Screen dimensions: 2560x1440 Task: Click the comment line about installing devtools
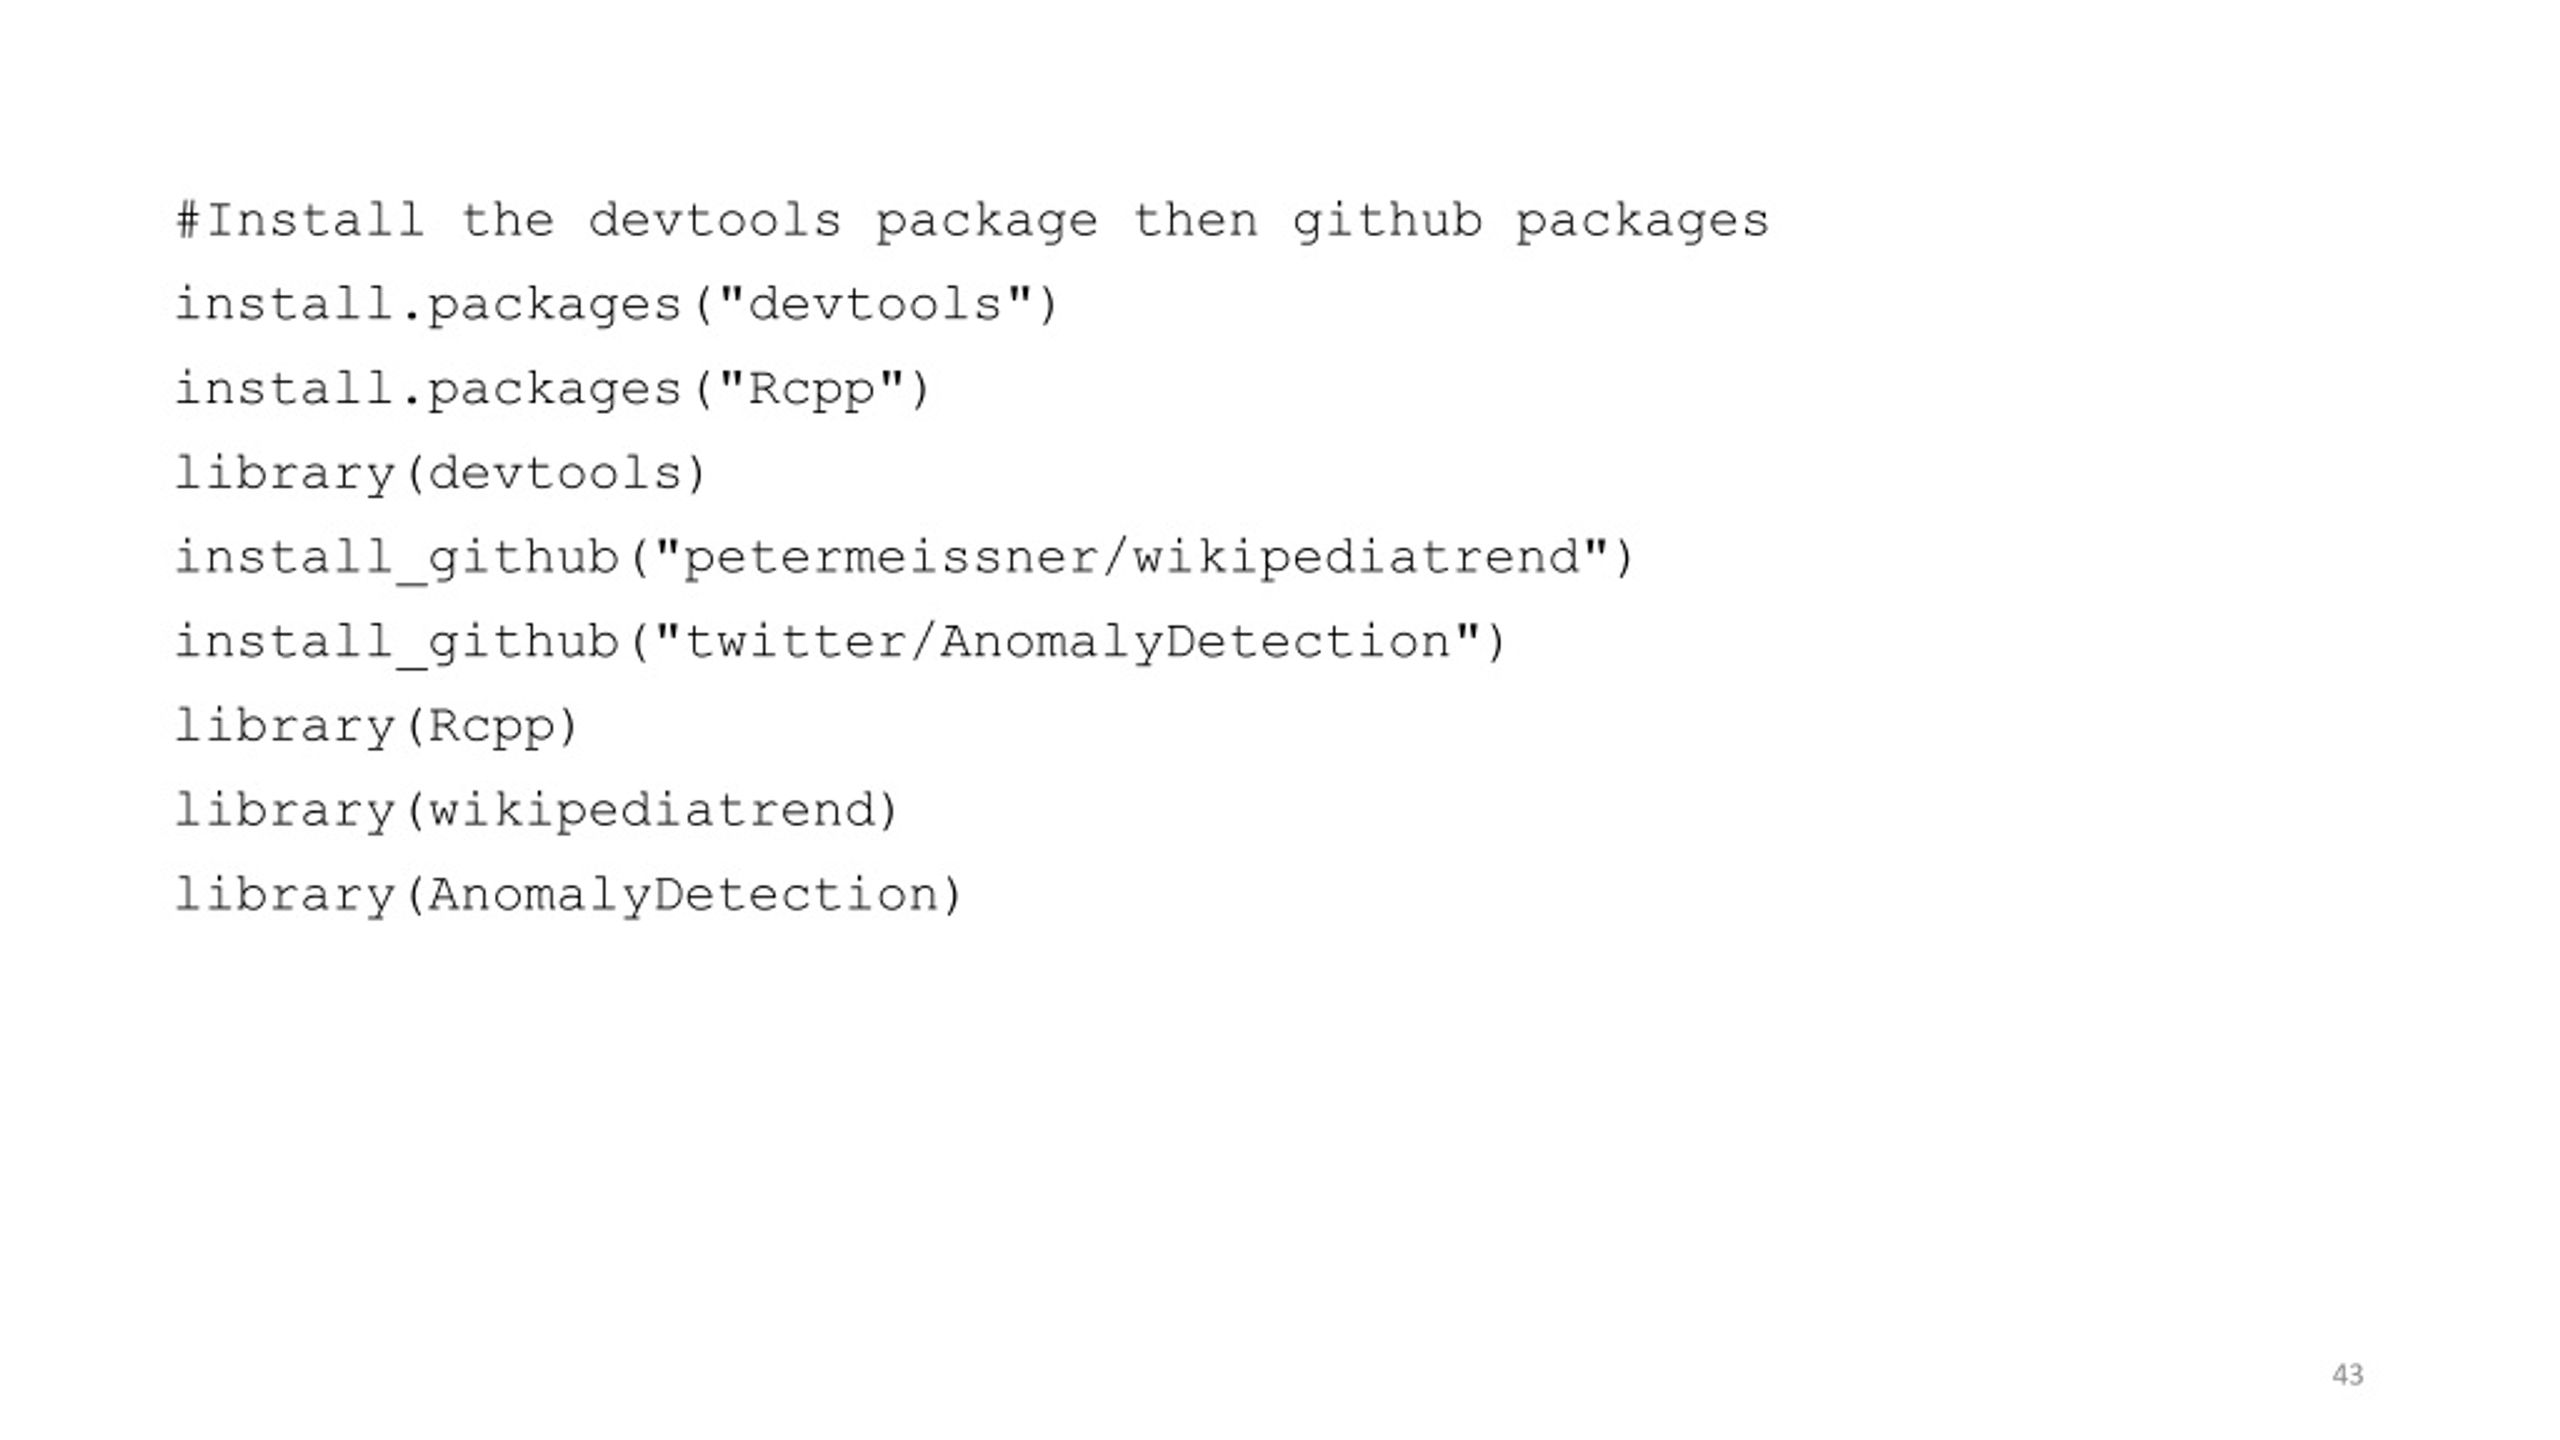tap(972, 221)
